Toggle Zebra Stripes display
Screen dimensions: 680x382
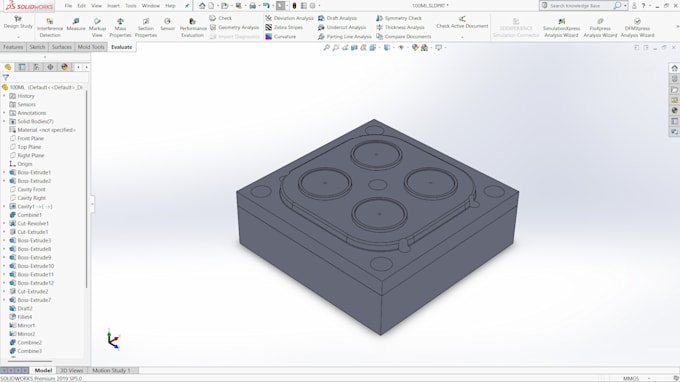tap(284, 27)
